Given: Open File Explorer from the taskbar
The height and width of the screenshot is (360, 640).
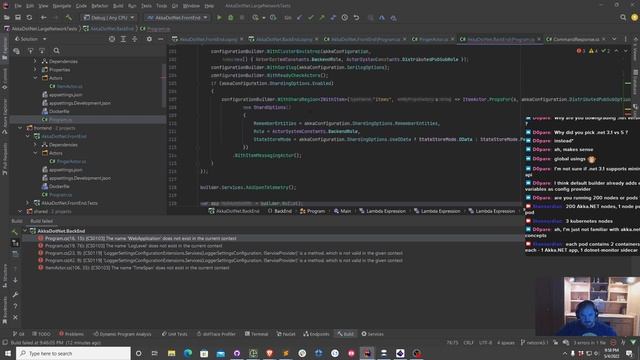Looking at the screenshot, I should (171, 353).
